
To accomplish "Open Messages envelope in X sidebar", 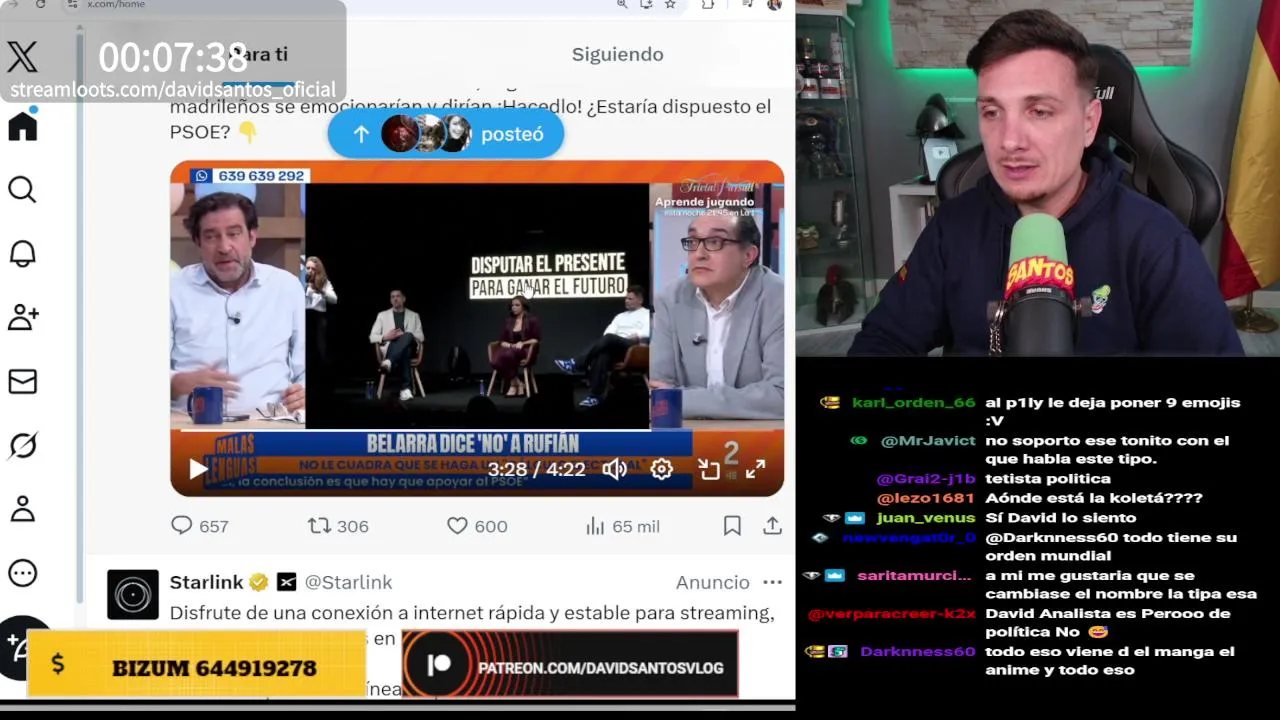I will coord(22,381).
